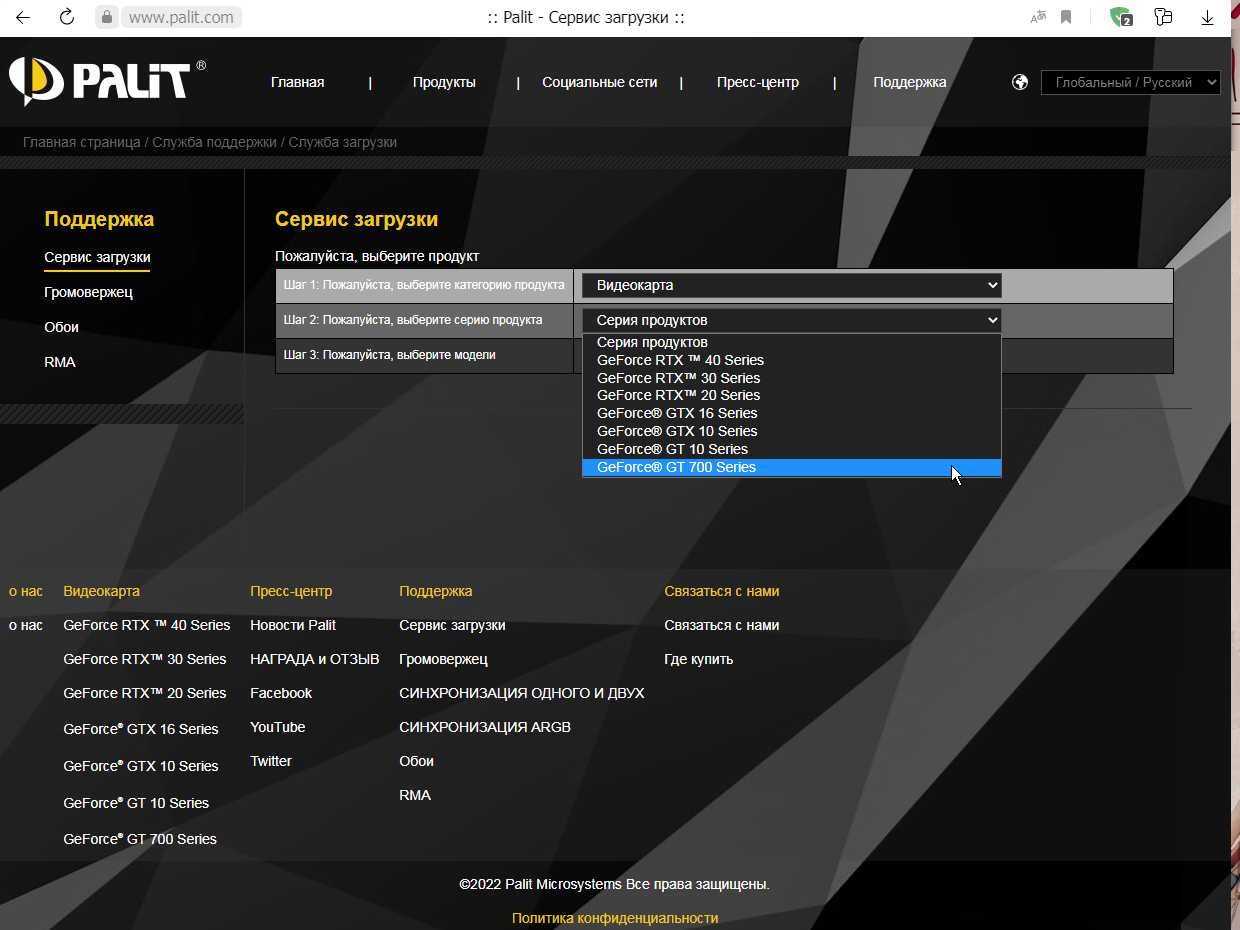Select GeForce RTX 40 Series in the dropdown list

pyautogui.click(x=792, y=360)
